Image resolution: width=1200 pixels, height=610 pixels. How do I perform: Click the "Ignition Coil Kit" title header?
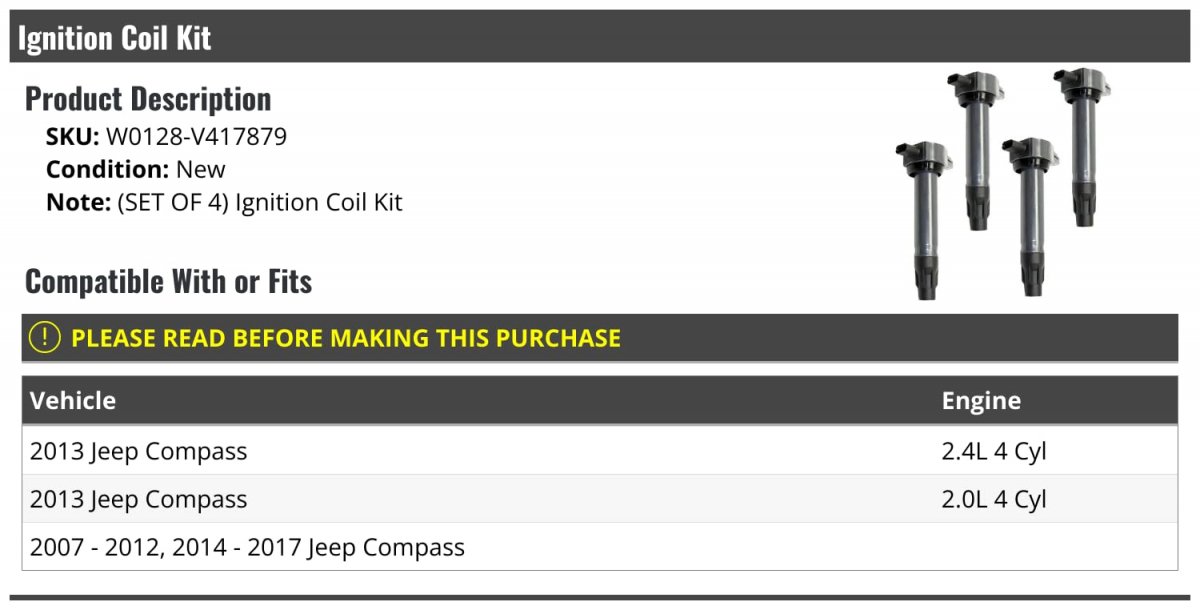pyautogui.click(x=115, y=38)
